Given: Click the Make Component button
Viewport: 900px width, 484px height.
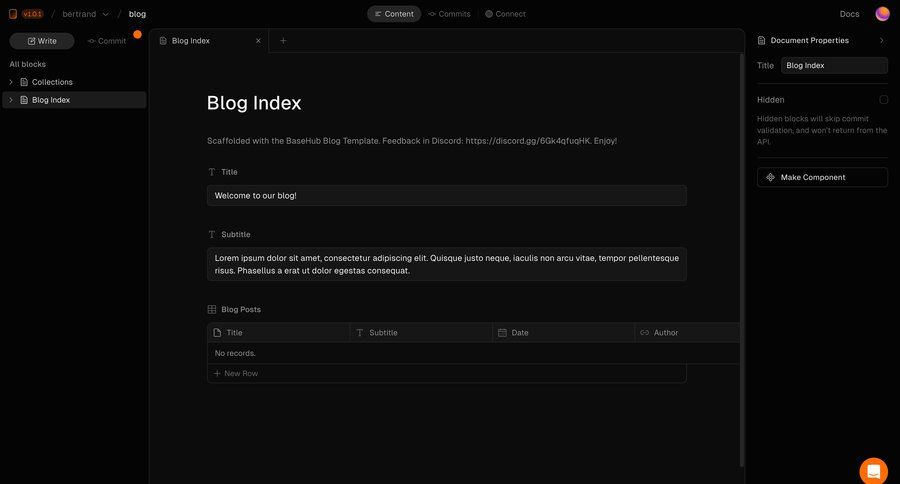Looking at the screenshot, I should click(822, 177).
